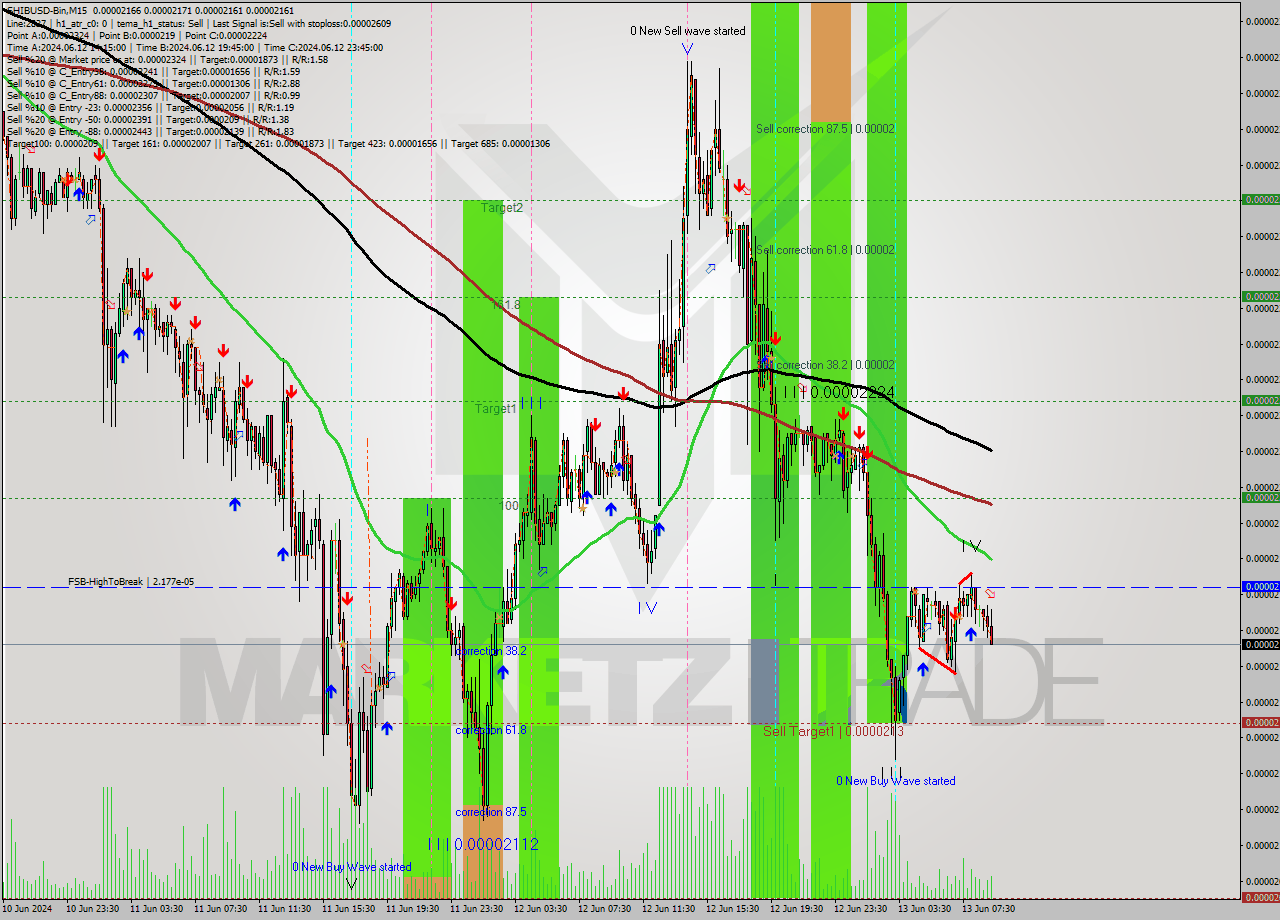The width and height of the screenshot is (1280, 920).
Task: Click the 'Sell %10 @ C_Entry61' row
Action: 153,83
